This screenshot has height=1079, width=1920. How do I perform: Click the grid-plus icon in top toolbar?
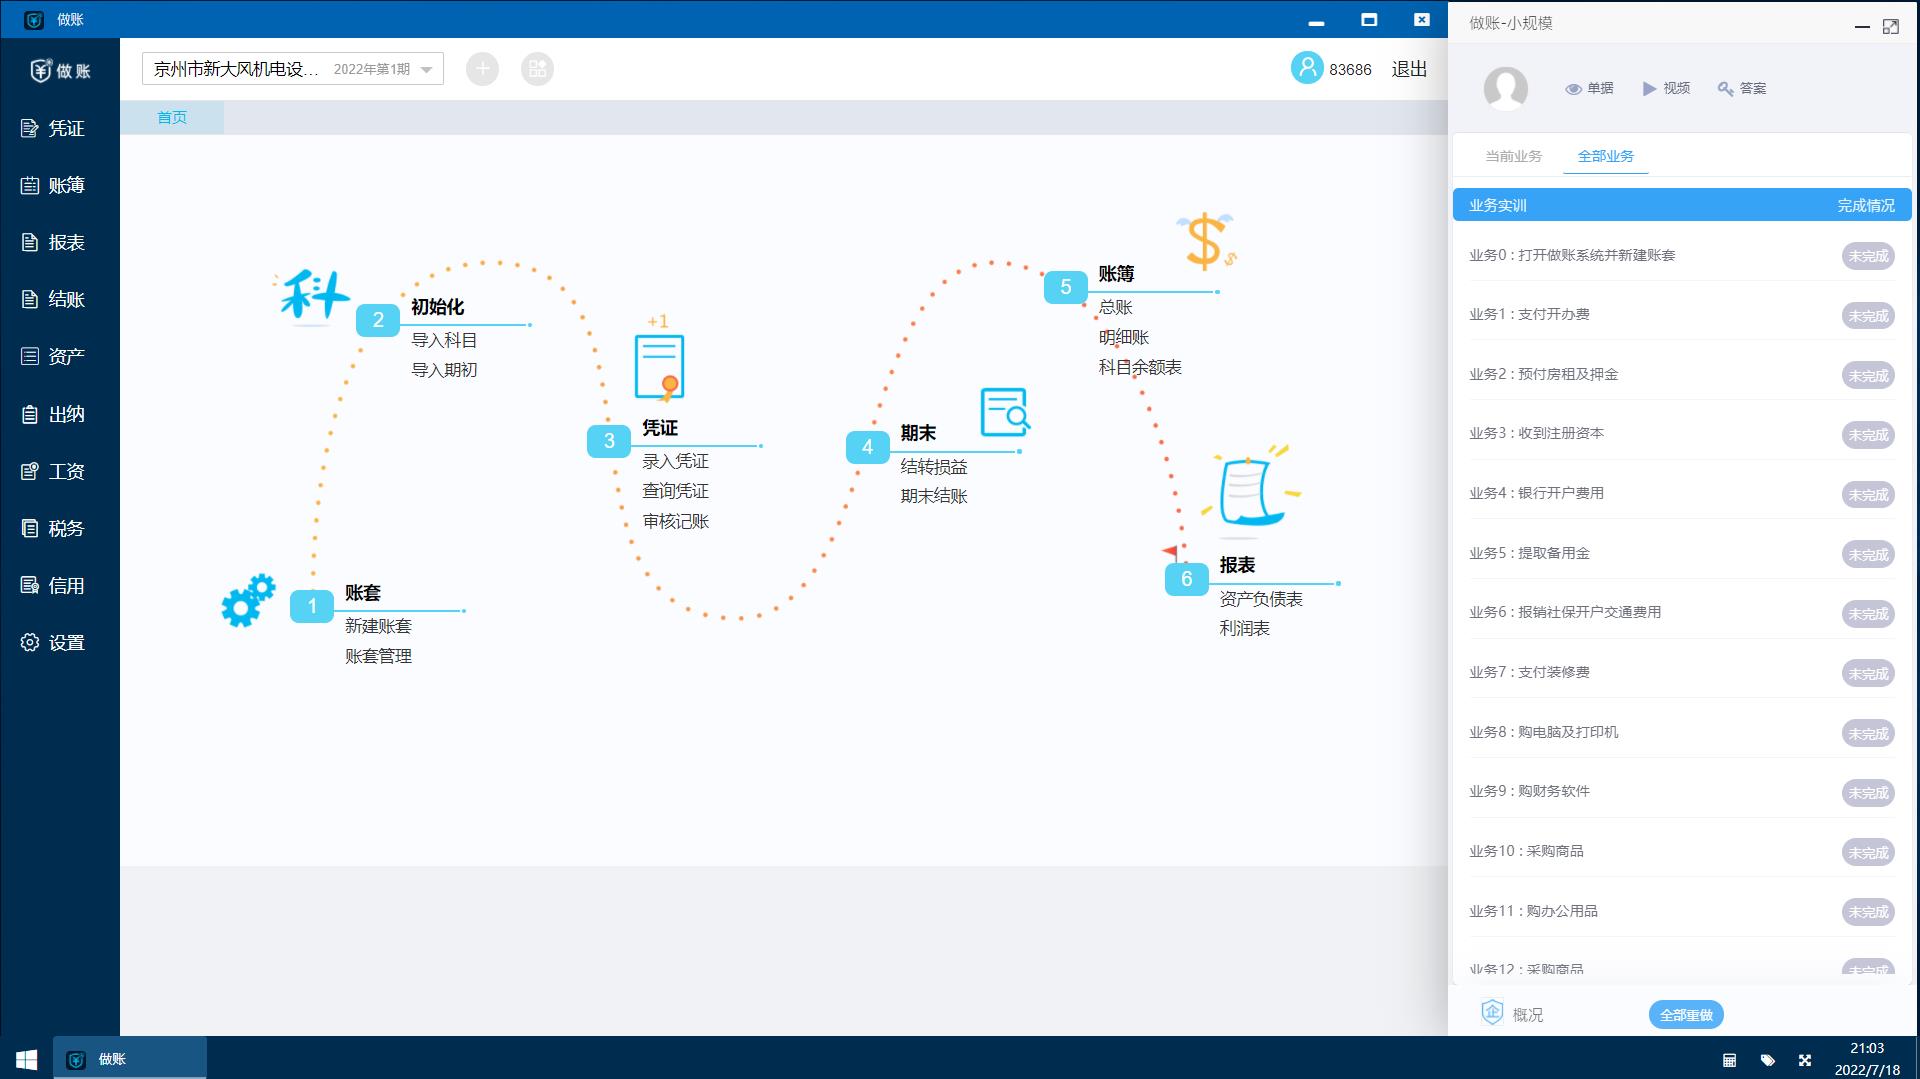click(x=537, y=68)
